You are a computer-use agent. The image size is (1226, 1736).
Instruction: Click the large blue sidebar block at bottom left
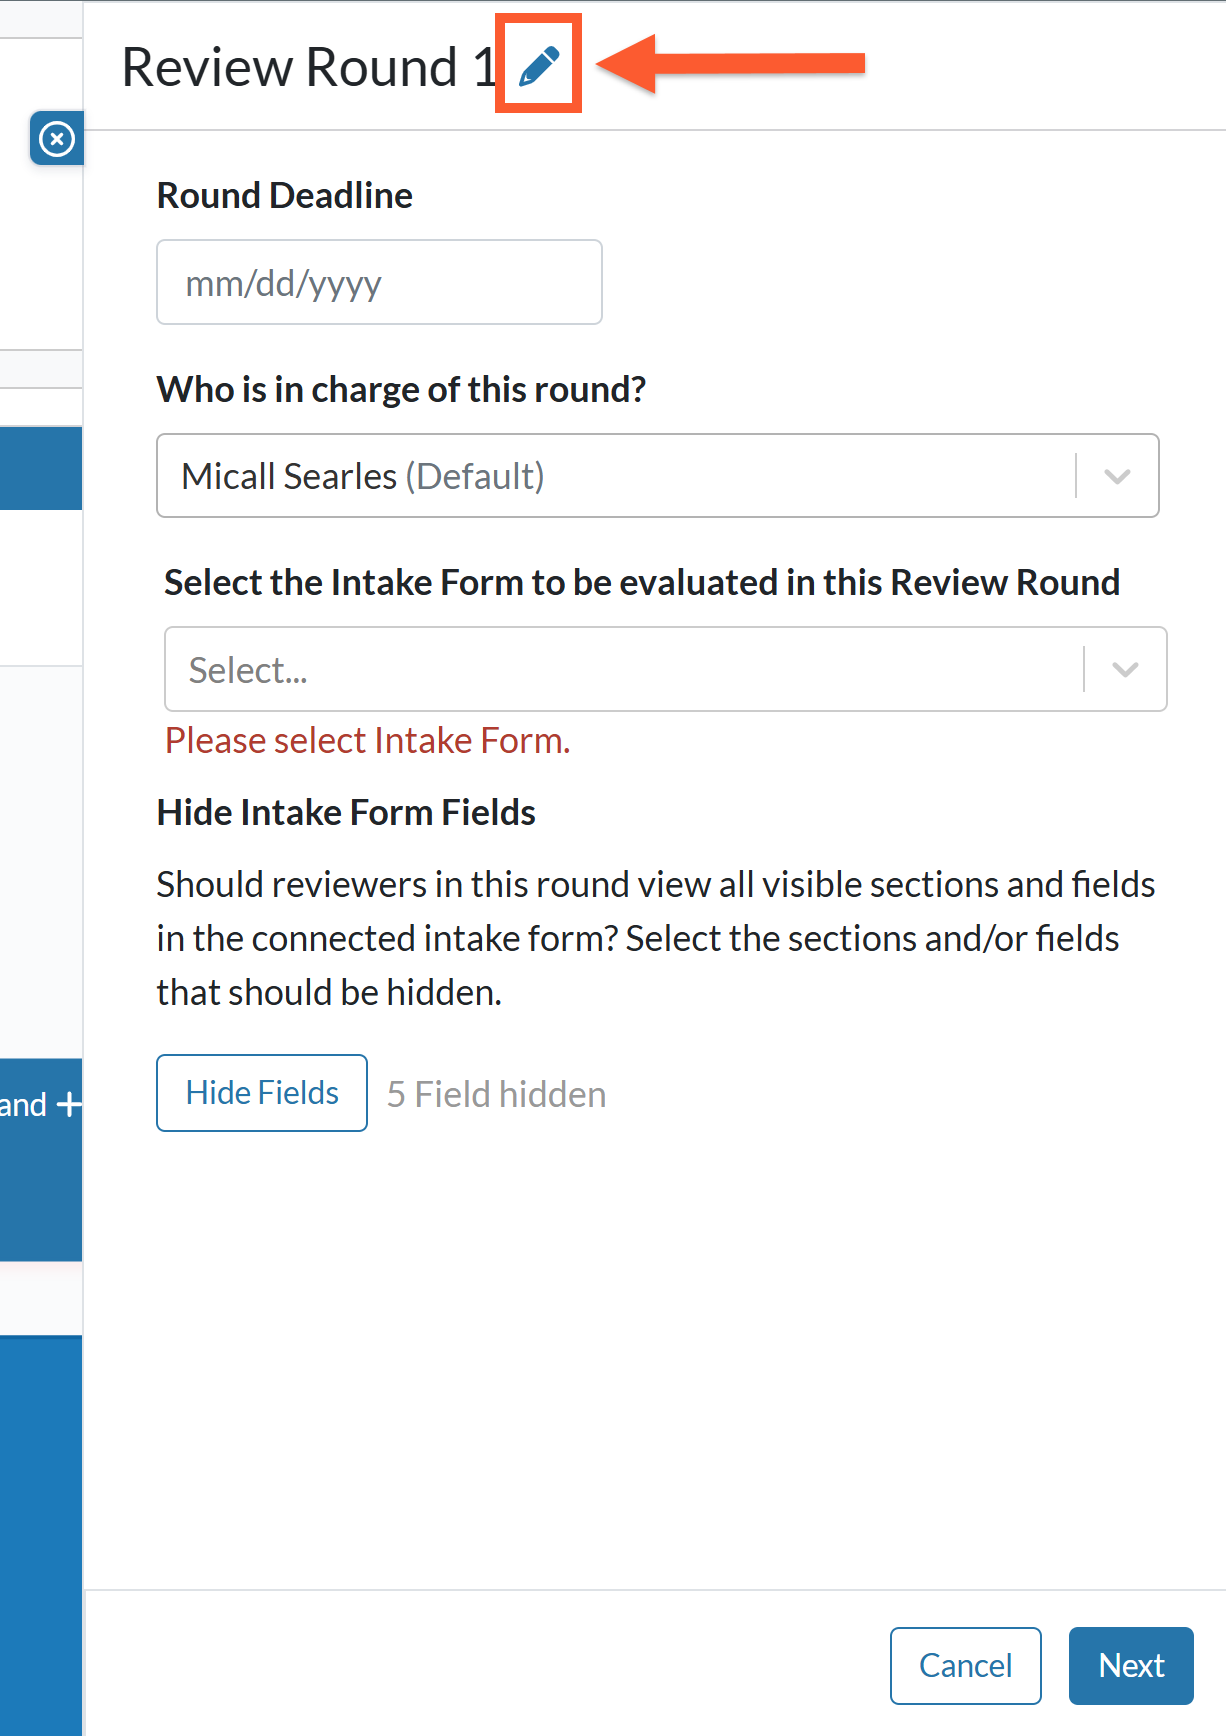click(x=41, y=1536)
